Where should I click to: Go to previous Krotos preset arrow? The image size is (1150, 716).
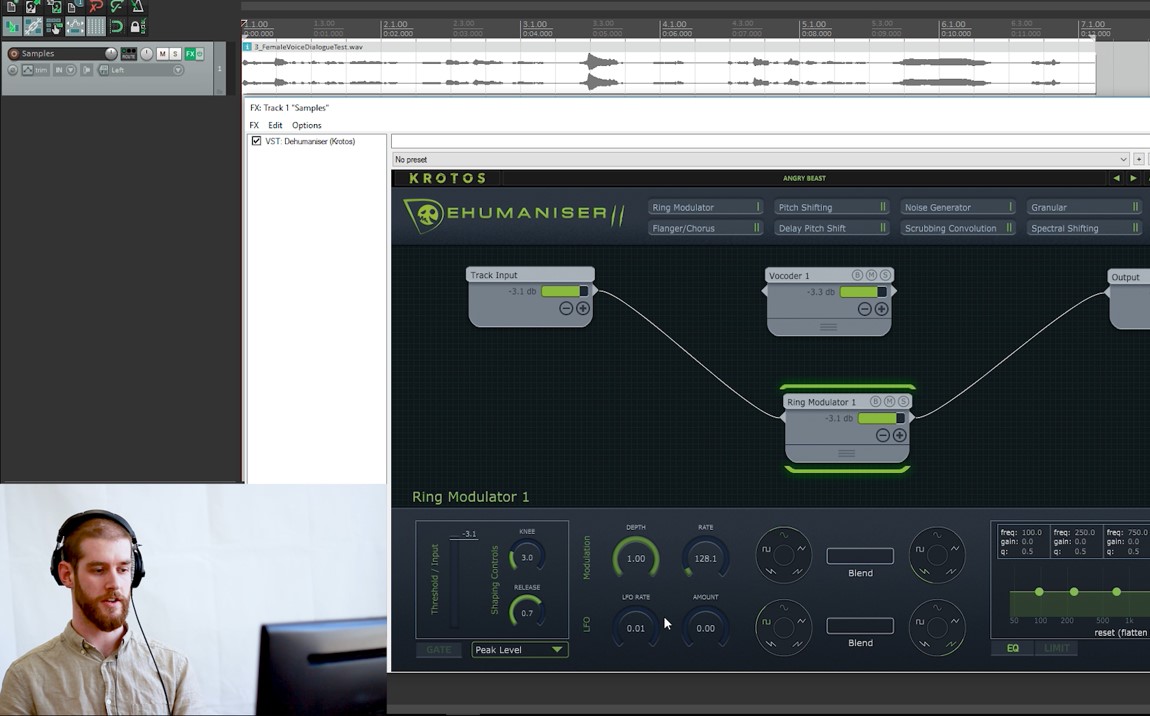(1116, 178)
